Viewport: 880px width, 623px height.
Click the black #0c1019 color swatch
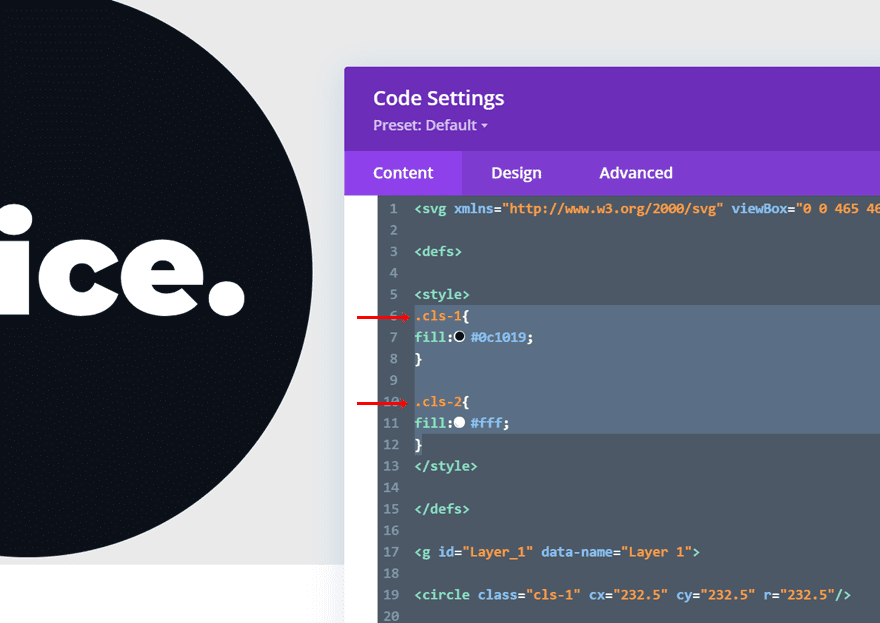tap(460, 337)
